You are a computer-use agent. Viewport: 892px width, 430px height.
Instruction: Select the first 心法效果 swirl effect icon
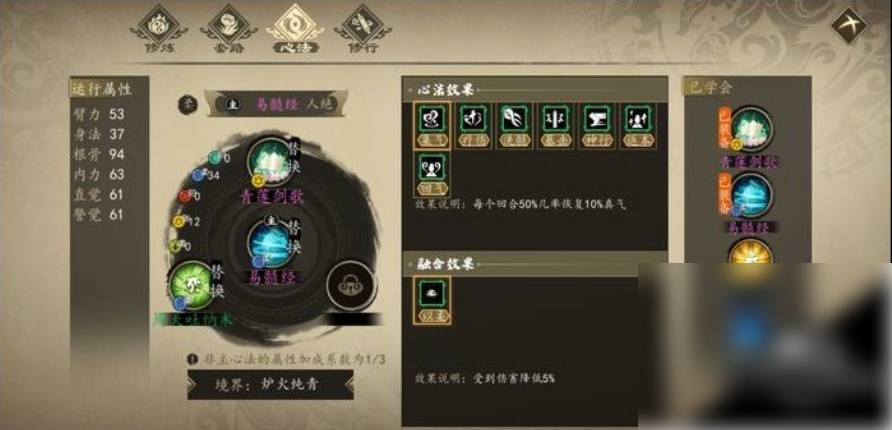click(432, 126)
